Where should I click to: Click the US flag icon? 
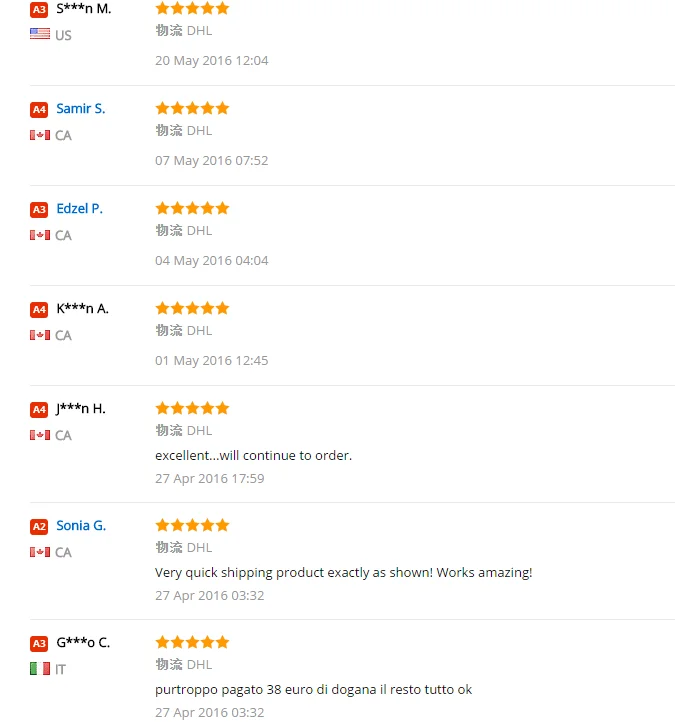(40, 34)
